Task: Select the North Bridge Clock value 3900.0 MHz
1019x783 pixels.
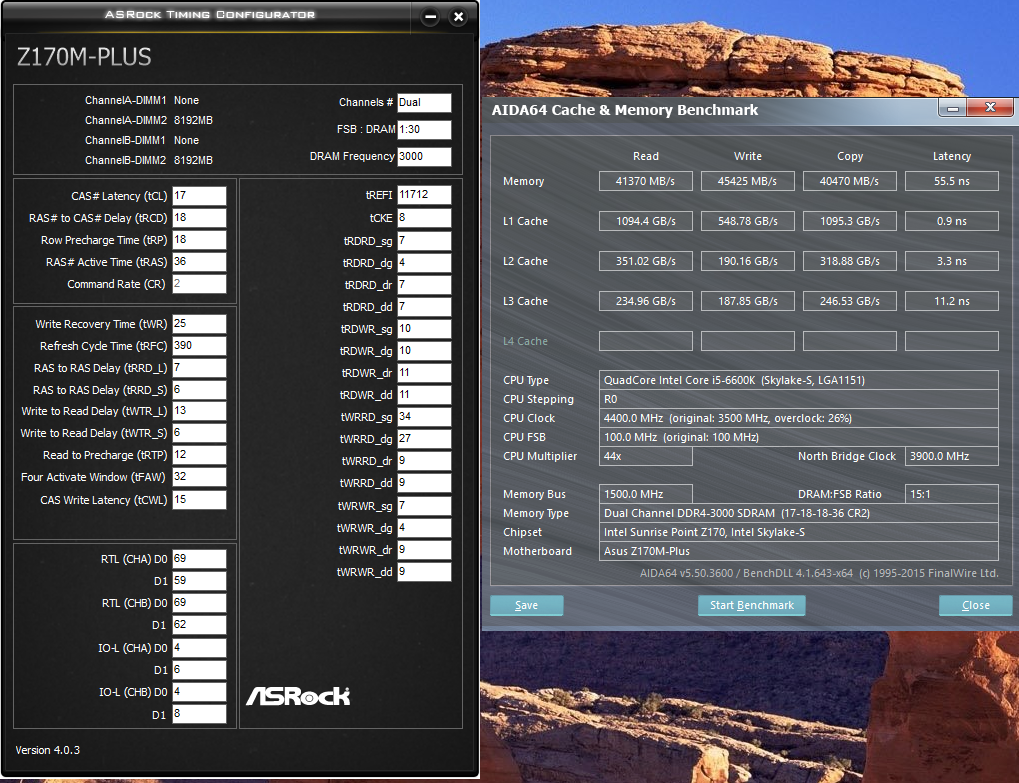Action: pyautogui.click(x=952, y=456)
